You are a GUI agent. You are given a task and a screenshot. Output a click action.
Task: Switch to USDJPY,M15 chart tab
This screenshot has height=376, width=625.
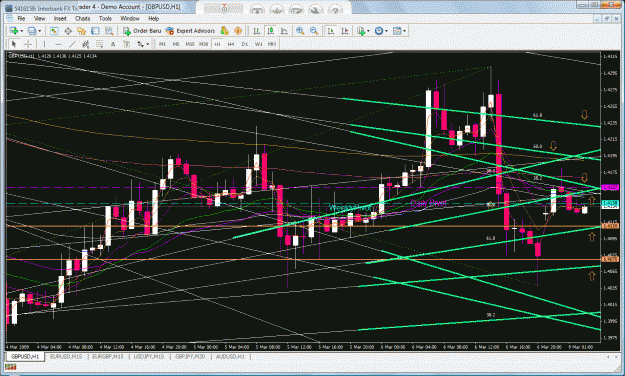pos(149,356)
